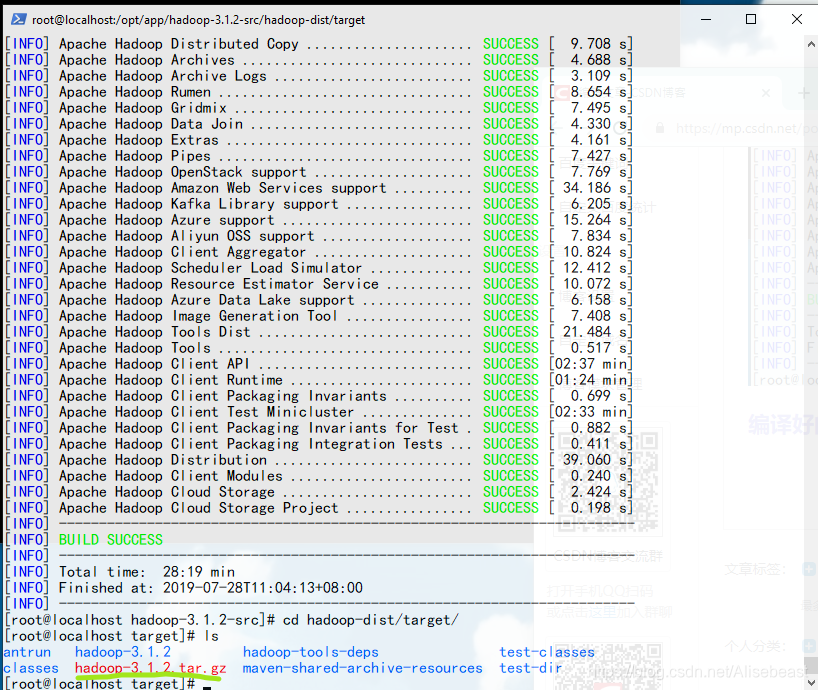This screenshot has height=690, width=818.
Task: Select the antrun directory name
Action: 27,652
